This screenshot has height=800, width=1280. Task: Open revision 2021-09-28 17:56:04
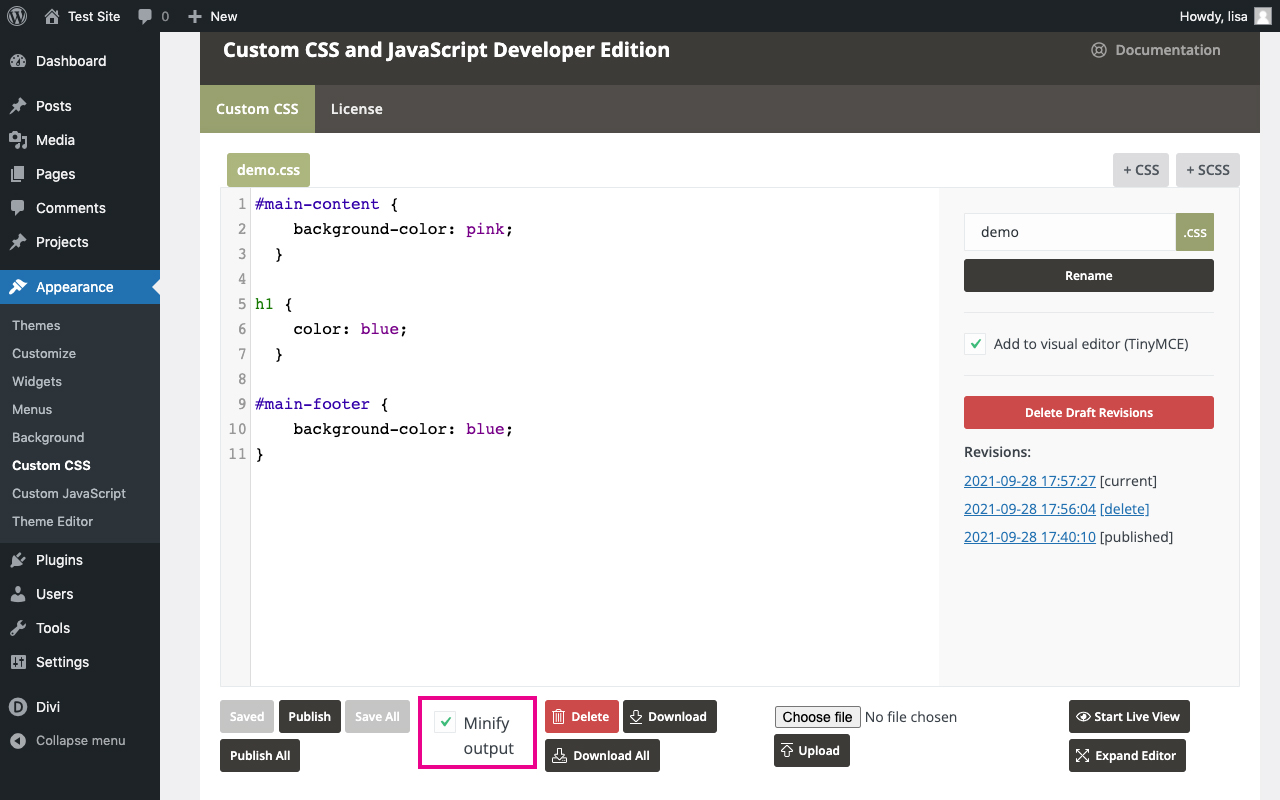(x=1030, y=509)
